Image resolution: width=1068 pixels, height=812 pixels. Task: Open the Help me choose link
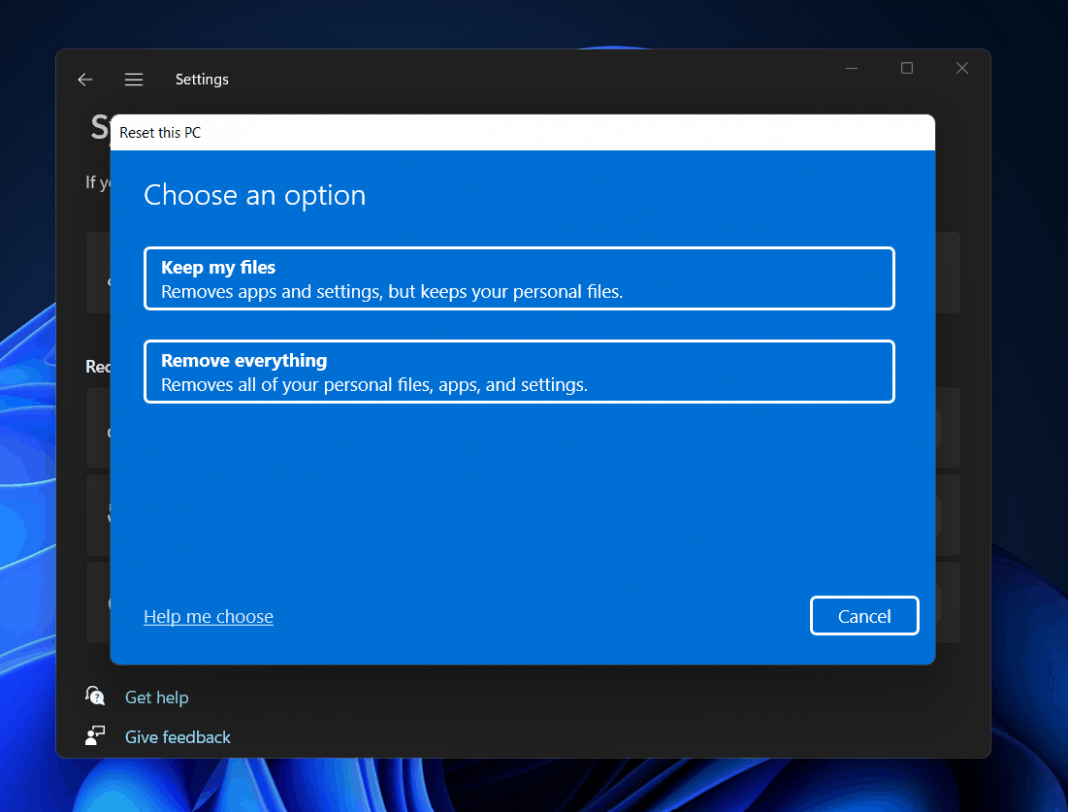pos(208,617)
